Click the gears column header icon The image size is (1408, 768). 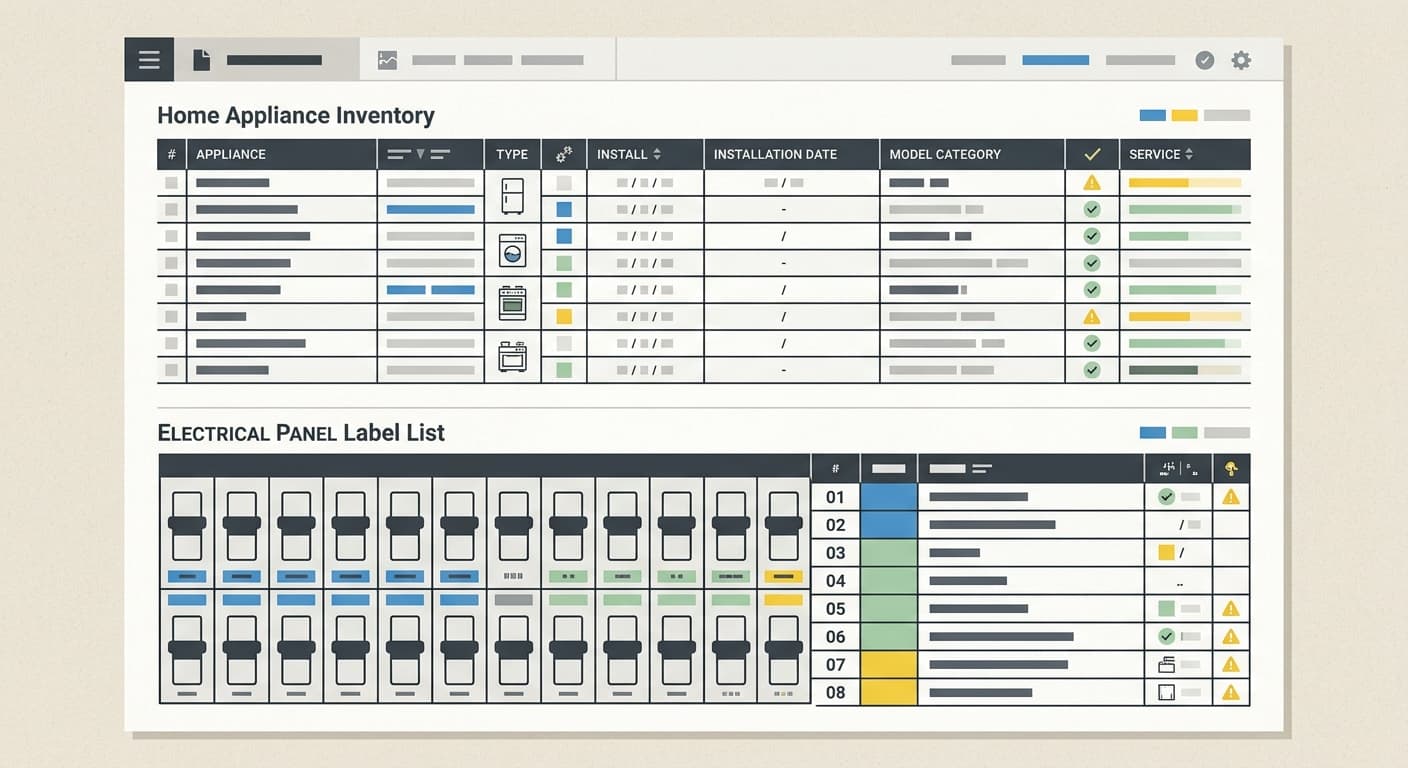click(564, 154)
